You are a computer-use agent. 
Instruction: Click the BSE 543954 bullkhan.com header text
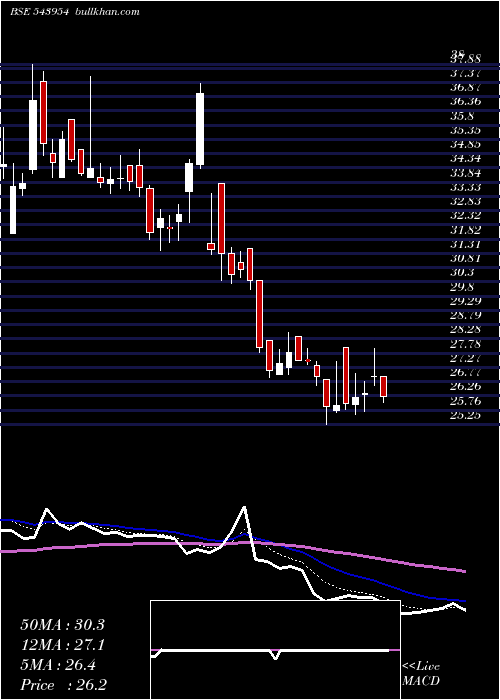75,12
